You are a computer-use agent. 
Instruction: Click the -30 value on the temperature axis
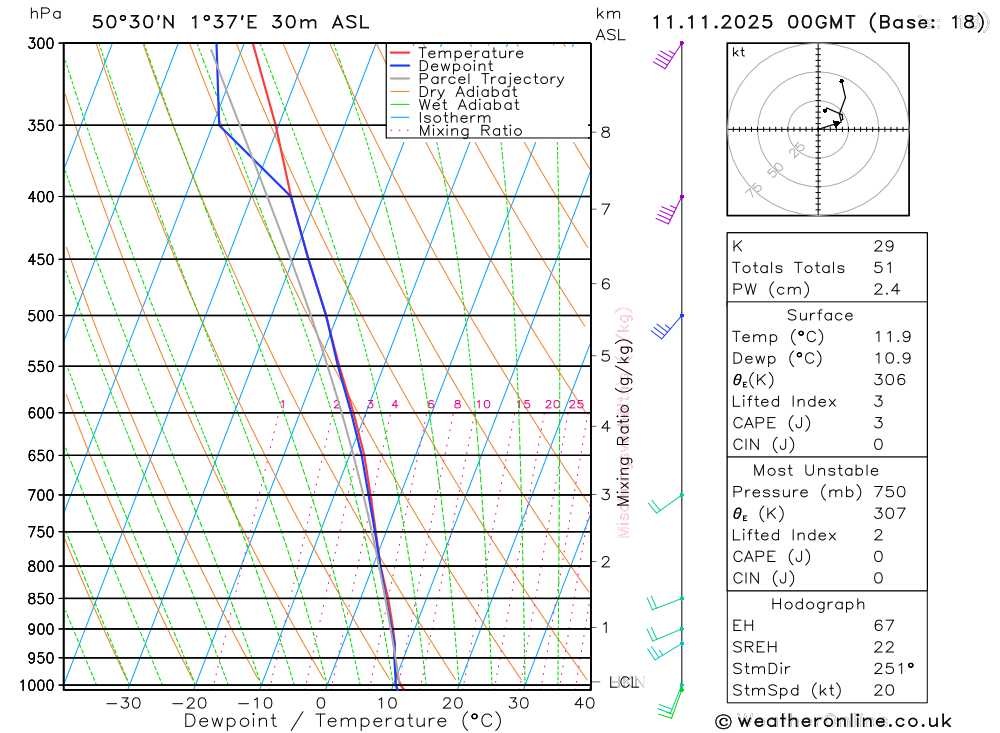123,704
